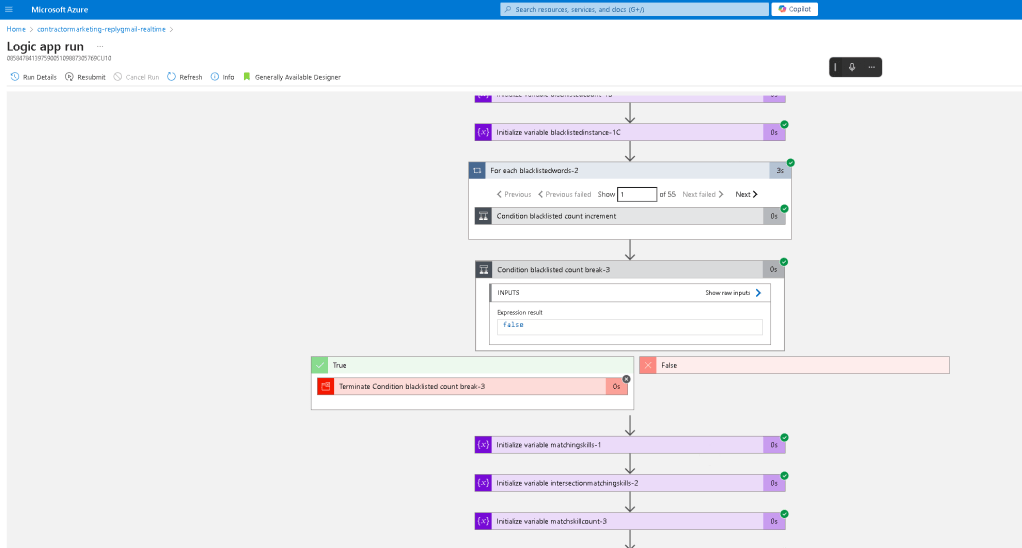The width and height of the screenshot is (1022, 548).
Task: Open the Info panel
Action: click(222, 77)
